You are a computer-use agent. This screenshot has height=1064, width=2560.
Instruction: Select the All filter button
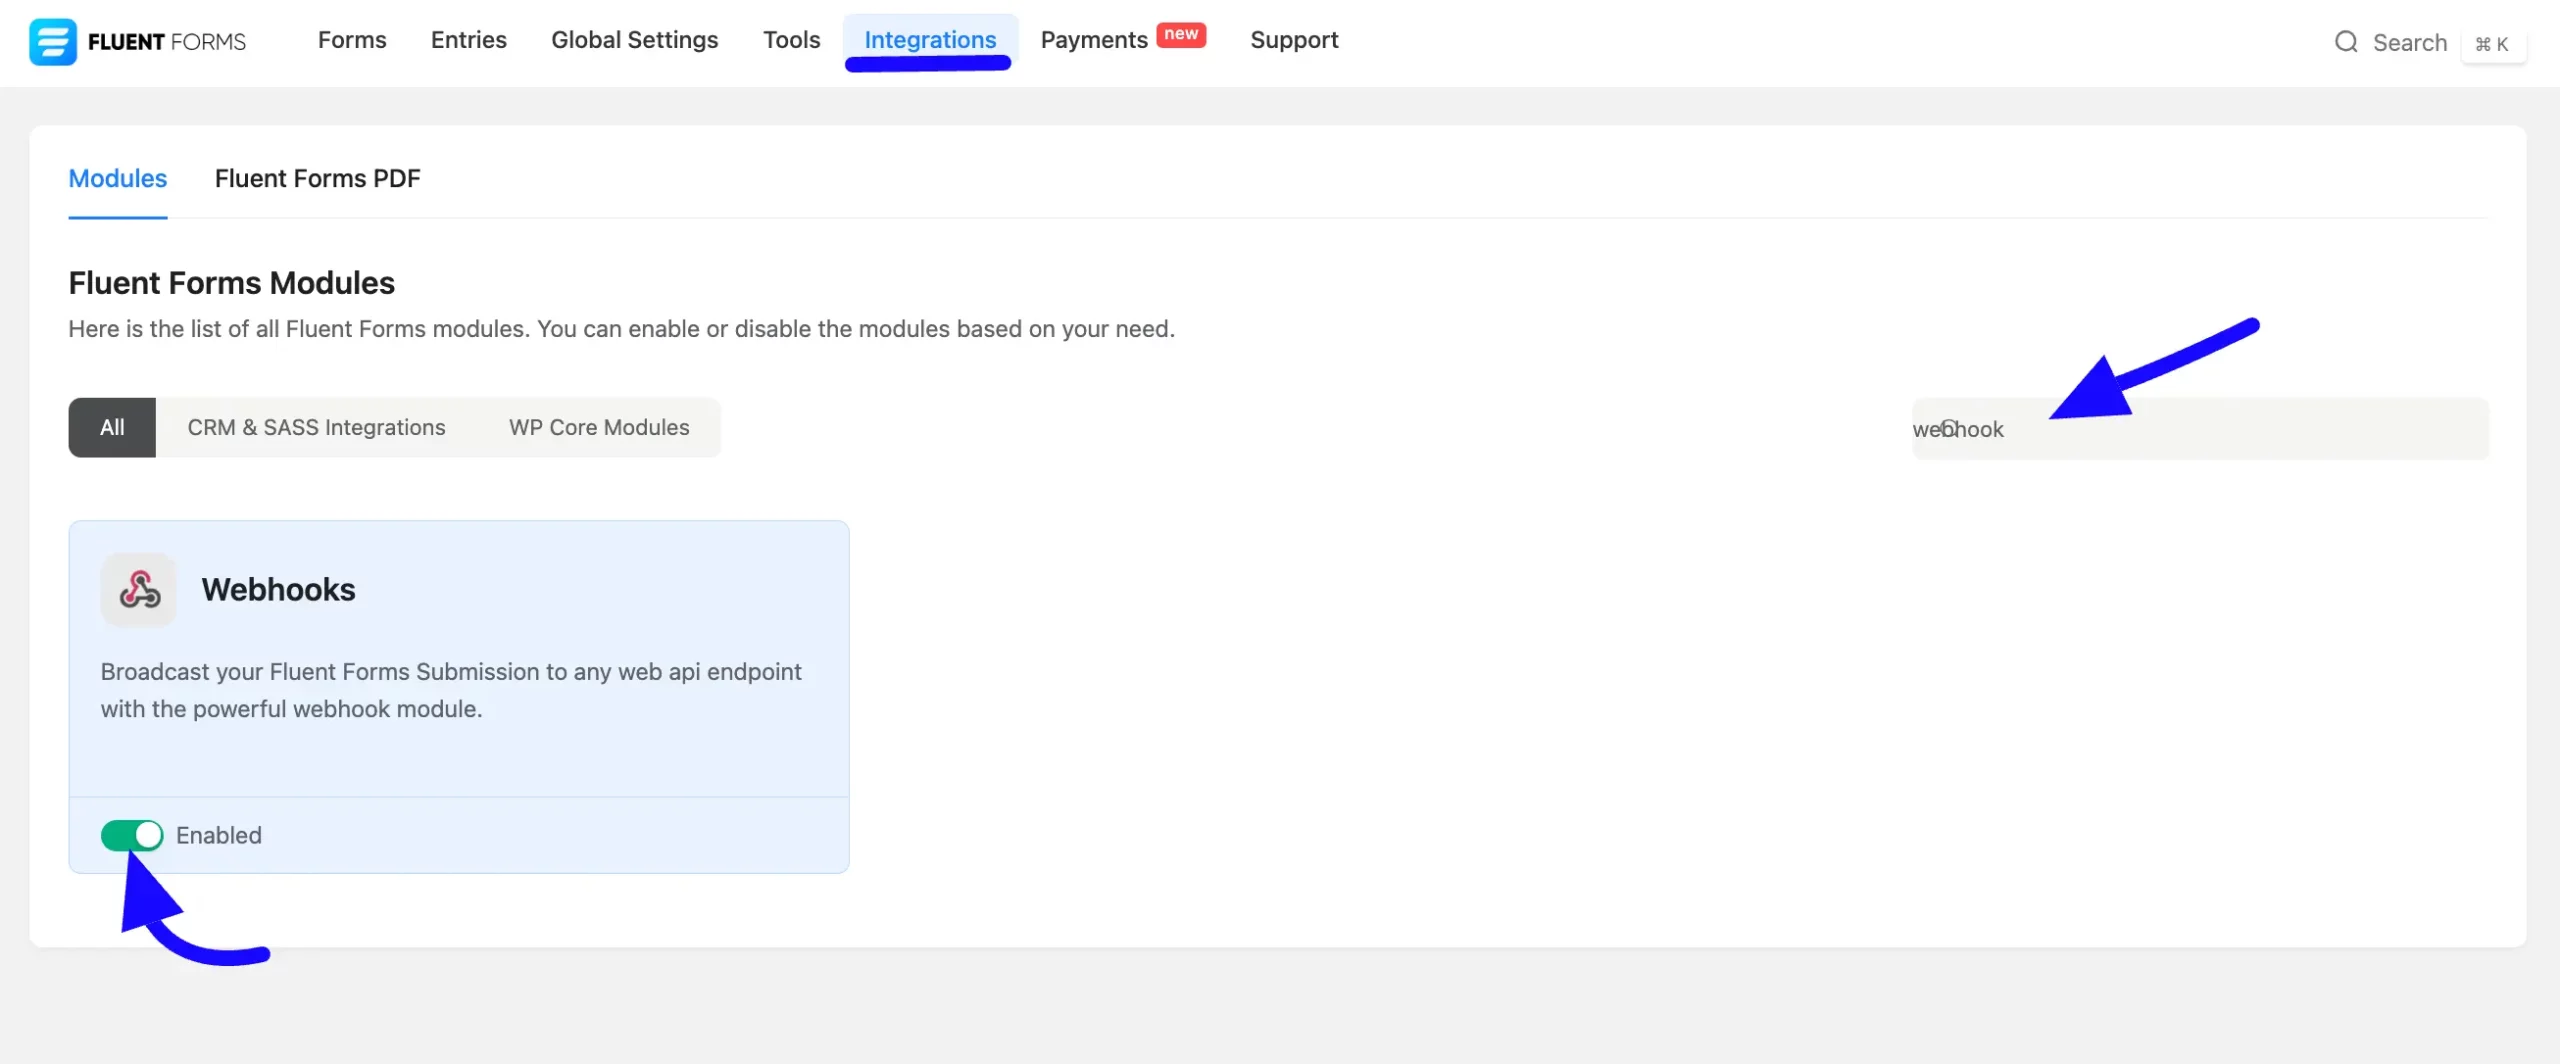click(x=112, y=428)
